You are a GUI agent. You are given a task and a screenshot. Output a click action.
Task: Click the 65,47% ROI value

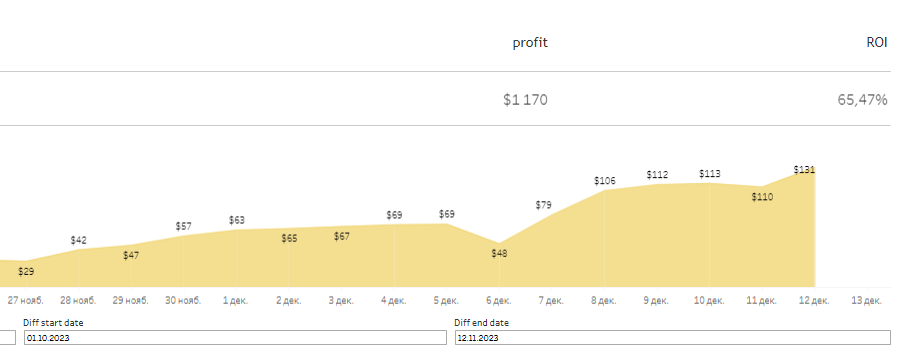pyautogui.click(x=862, y=100)
